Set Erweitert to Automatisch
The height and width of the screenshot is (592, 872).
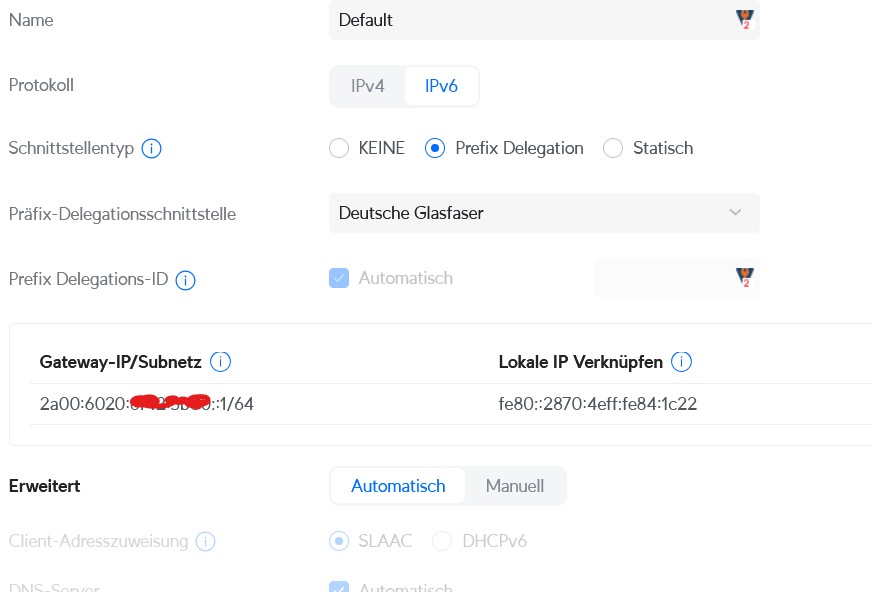[398, 486]
